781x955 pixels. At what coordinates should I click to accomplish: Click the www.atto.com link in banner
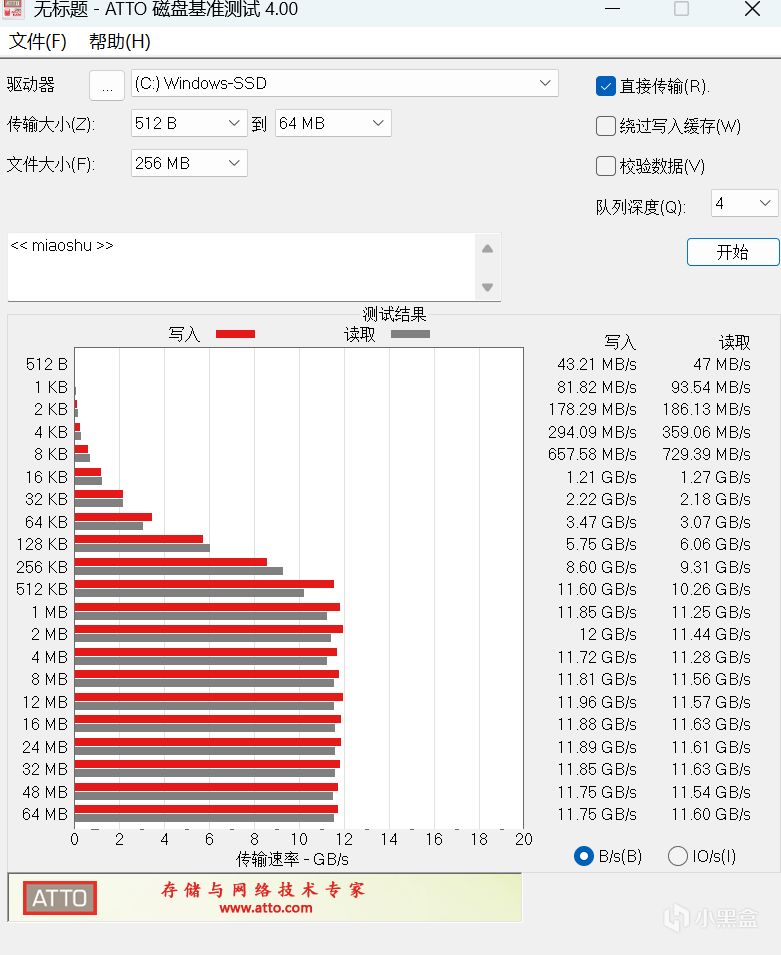[266, 908]
